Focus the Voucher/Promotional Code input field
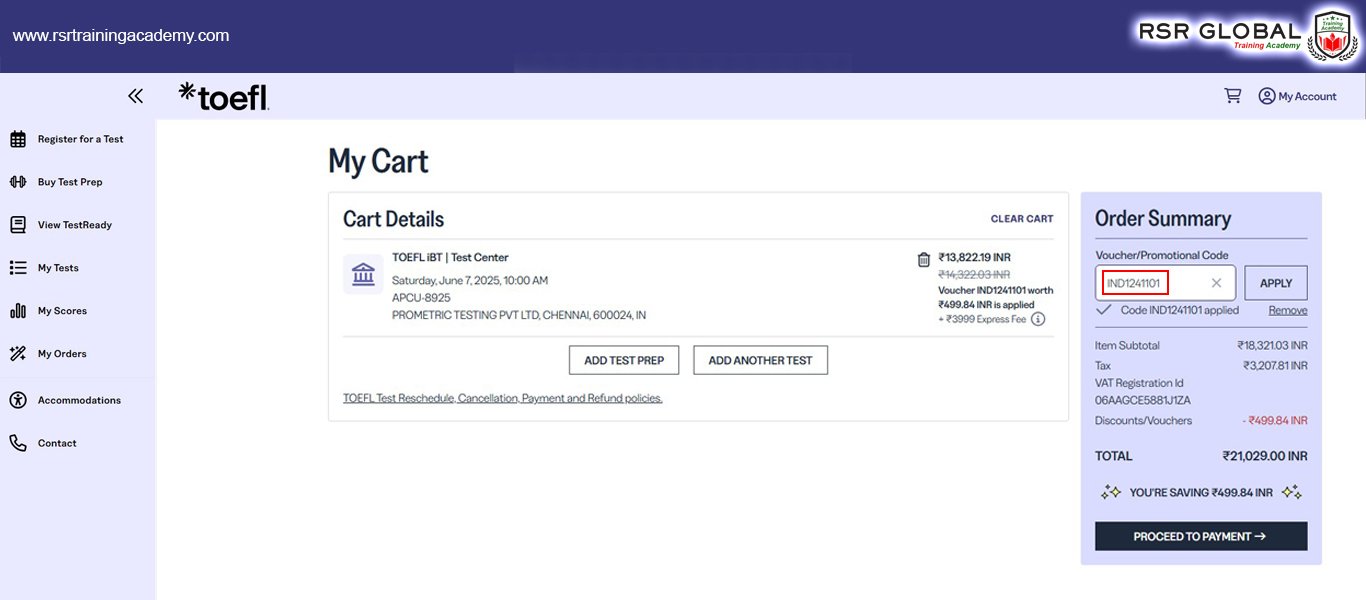Viewport: 1366px width, 600px height. coord(1165,283)
